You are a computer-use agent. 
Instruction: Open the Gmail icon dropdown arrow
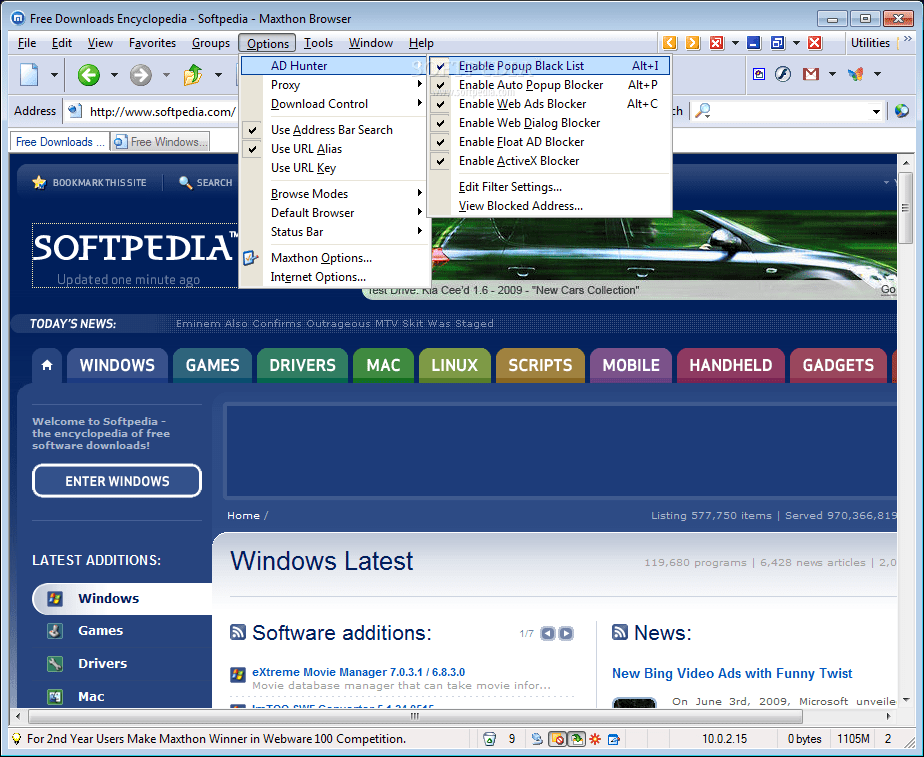click(x=832, y=74)
